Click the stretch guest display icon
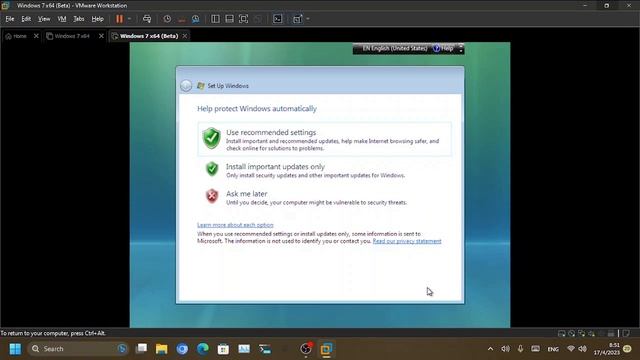640x360 pixels. pyautogui.click(x=298, y=19)
